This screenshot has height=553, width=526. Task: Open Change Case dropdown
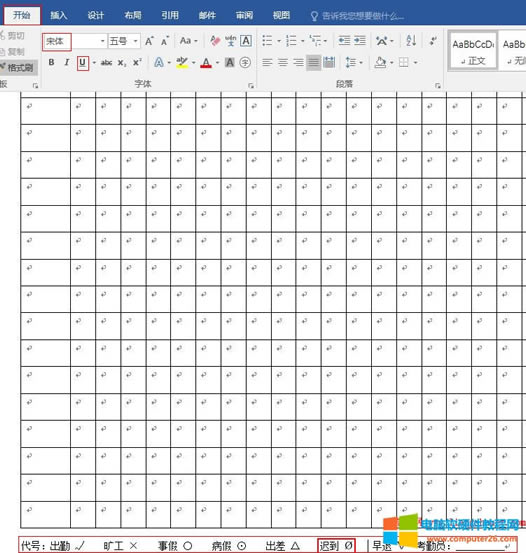pyautogui.click(x=188, y=41)
